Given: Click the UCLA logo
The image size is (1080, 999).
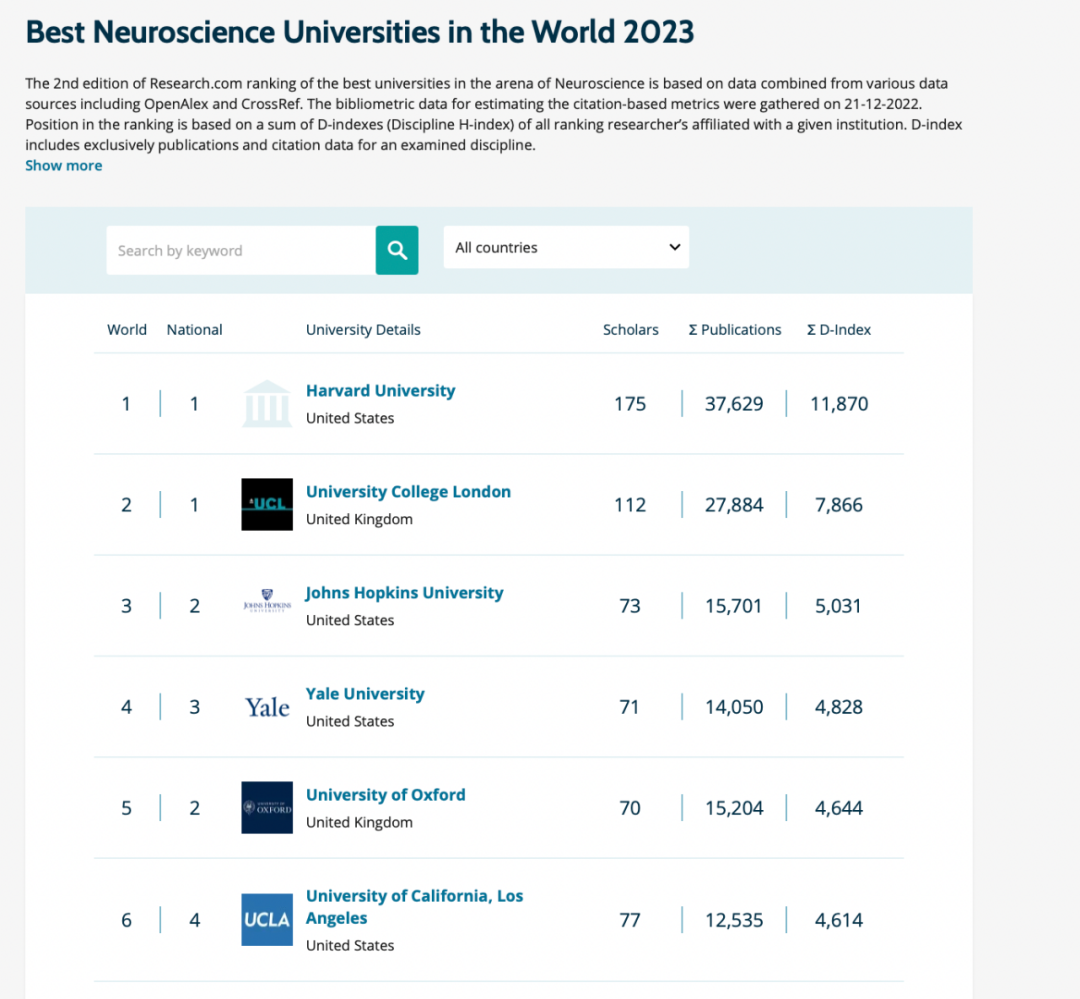Looking at the screenshot, I should coord(267,920).
